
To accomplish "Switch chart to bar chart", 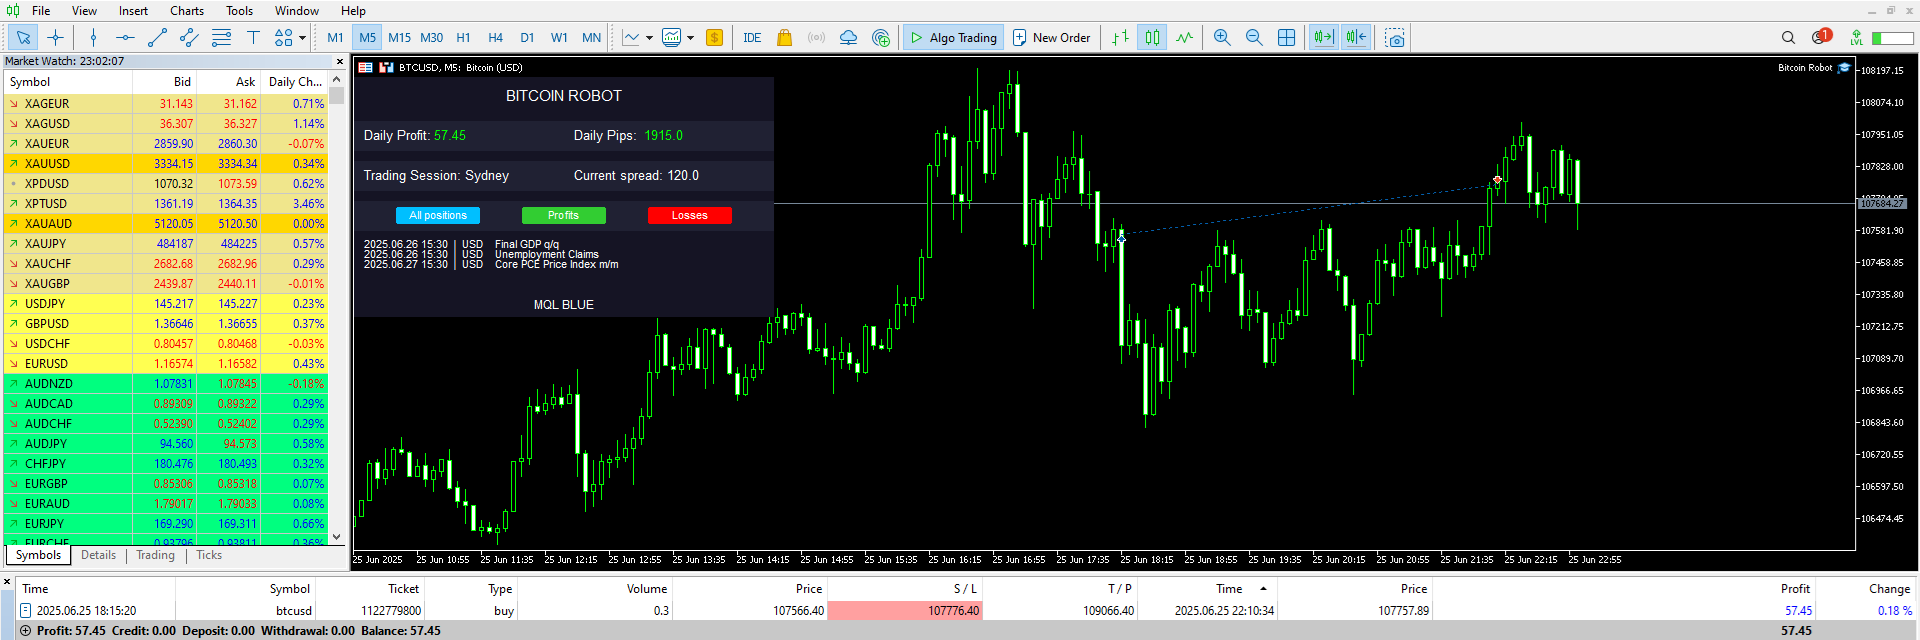I will (1120, 38).
